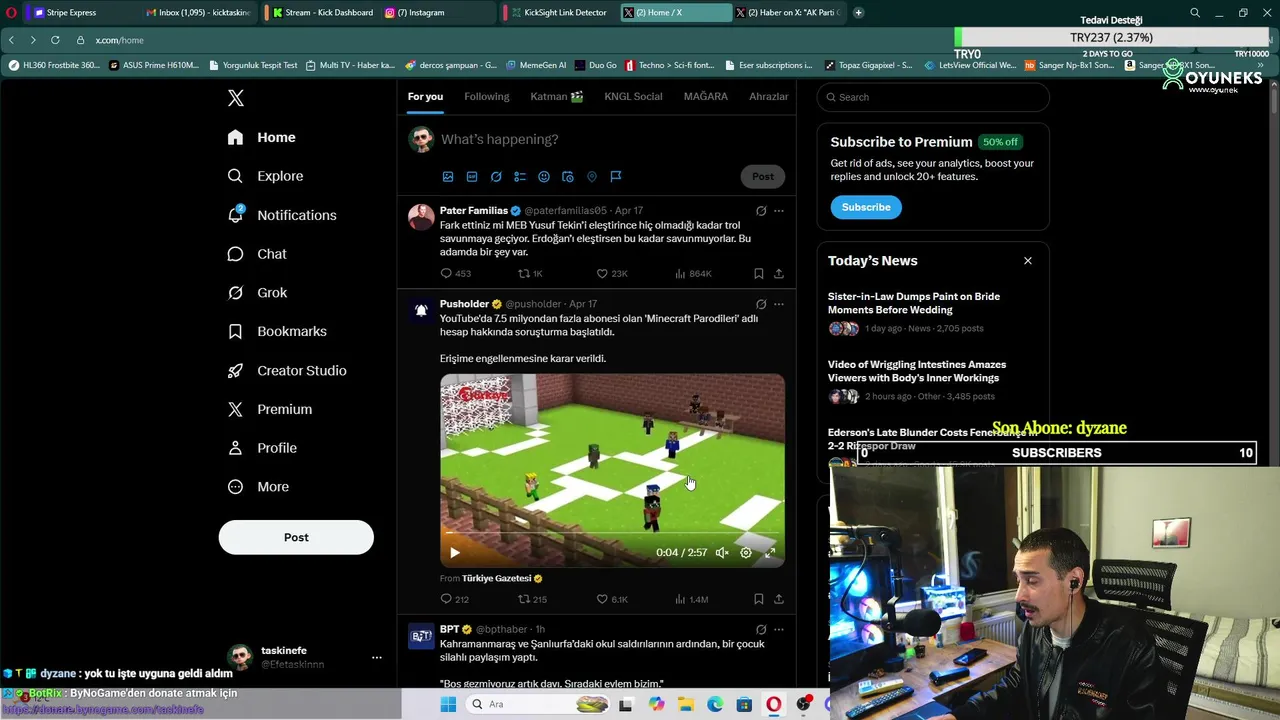Click flag icon in compose toolbar

click(x=616, y=177)
